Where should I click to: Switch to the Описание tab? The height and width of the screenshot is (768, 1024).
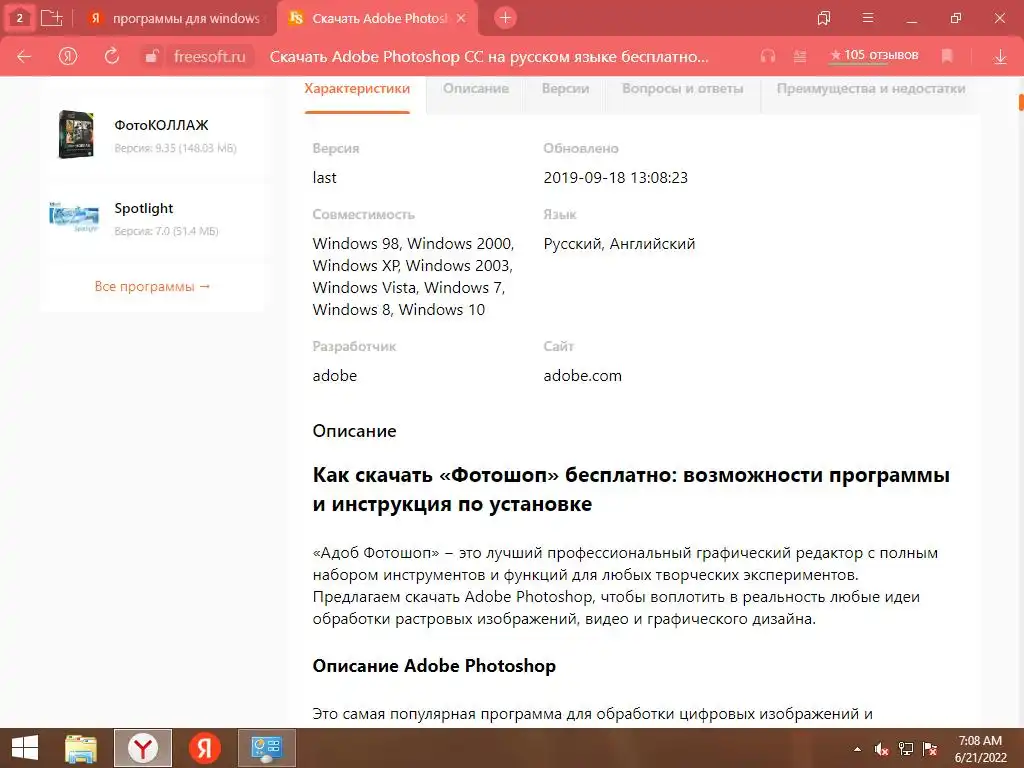point(475,89)
